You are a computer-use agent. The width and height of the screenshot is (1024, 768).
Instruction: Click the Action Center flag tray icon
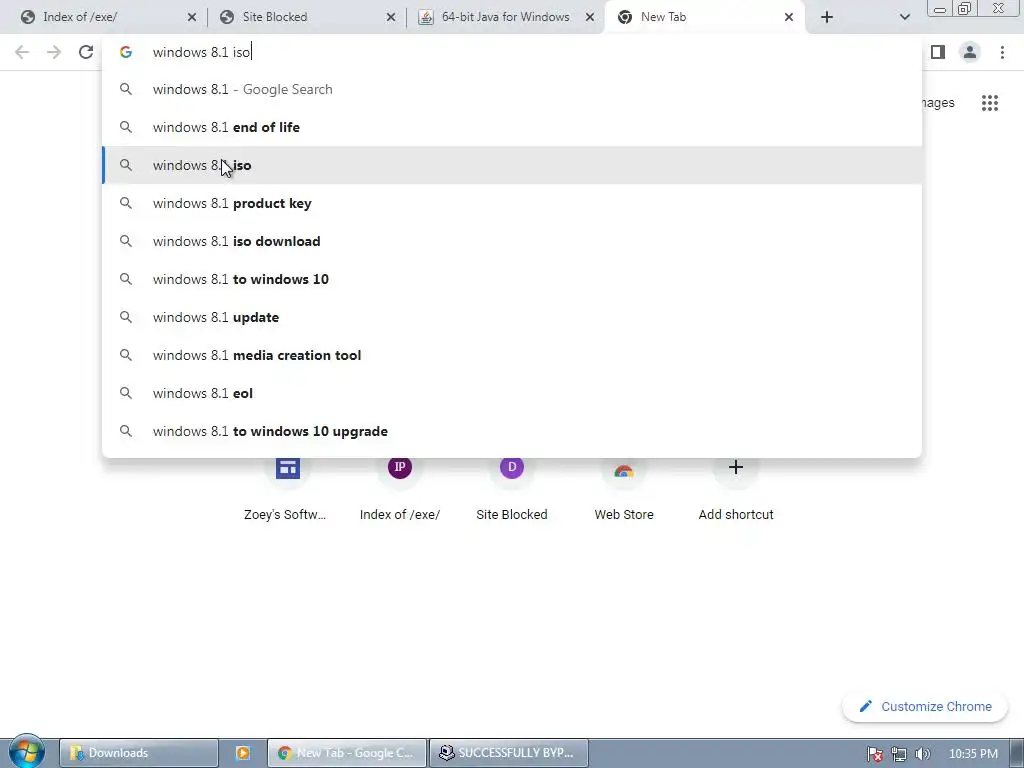click(x=875, y=754)
